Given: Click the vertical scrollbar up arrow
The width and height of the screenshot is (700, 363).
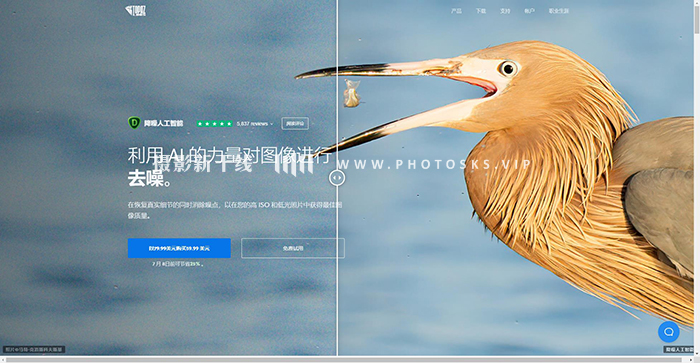Looking at the screenshot, I should (696, 3).
